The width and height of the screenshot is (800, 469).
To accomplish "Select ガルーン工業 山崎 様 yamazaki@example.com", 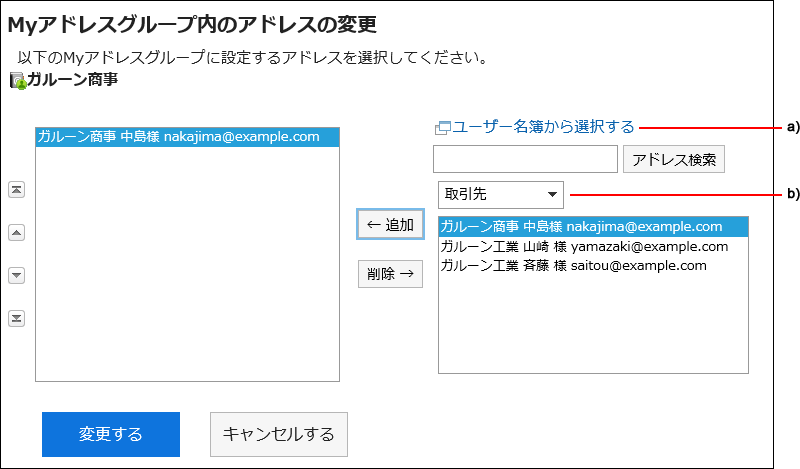I will pos(584,246).
